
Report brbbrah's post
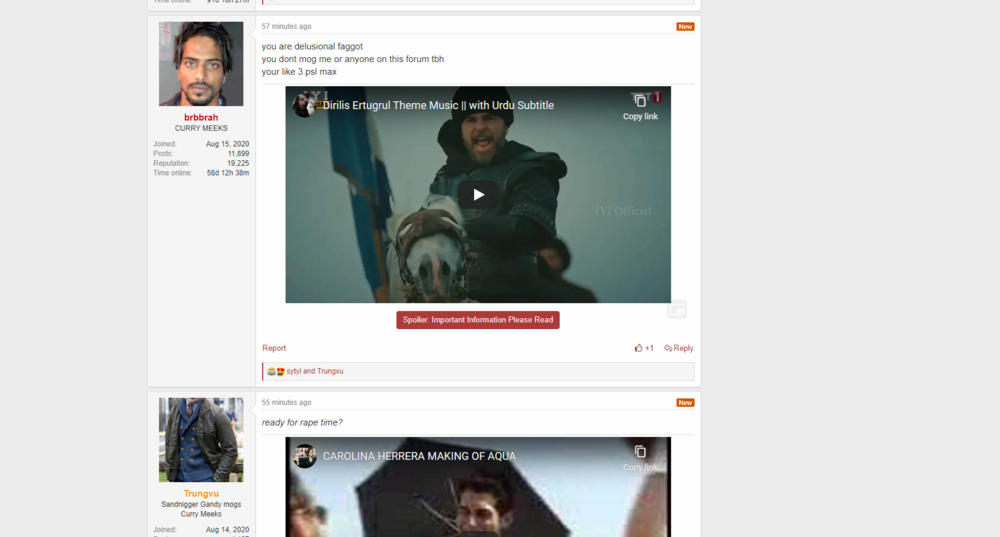point(274,348)
